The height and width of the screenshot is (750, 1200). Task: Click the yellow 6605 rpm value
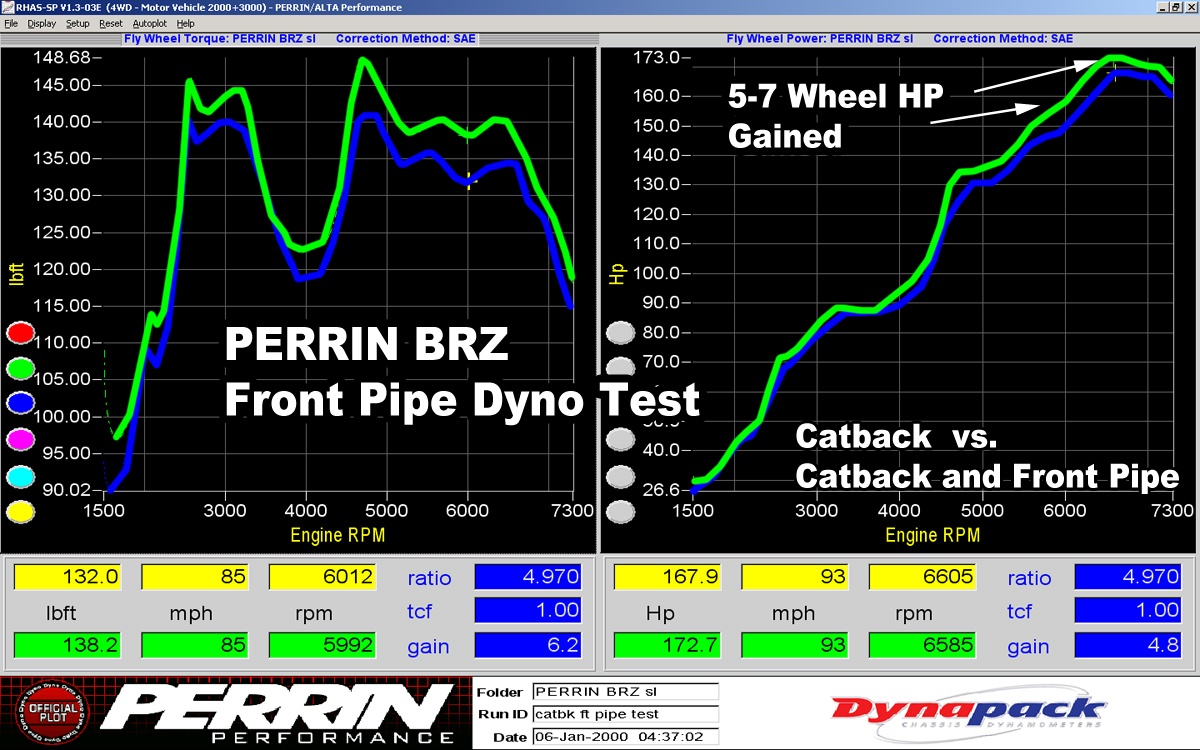tap(923, 577)
